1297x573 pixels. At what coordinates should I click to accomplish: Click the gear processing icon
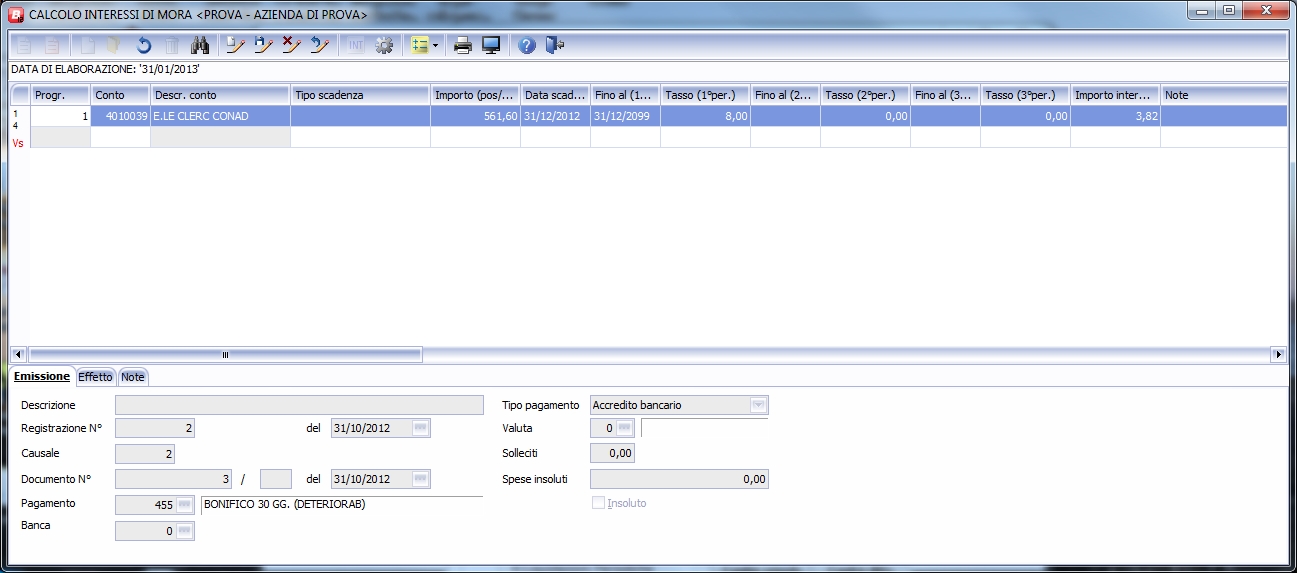pyautogui.click(x=384, y=45)
